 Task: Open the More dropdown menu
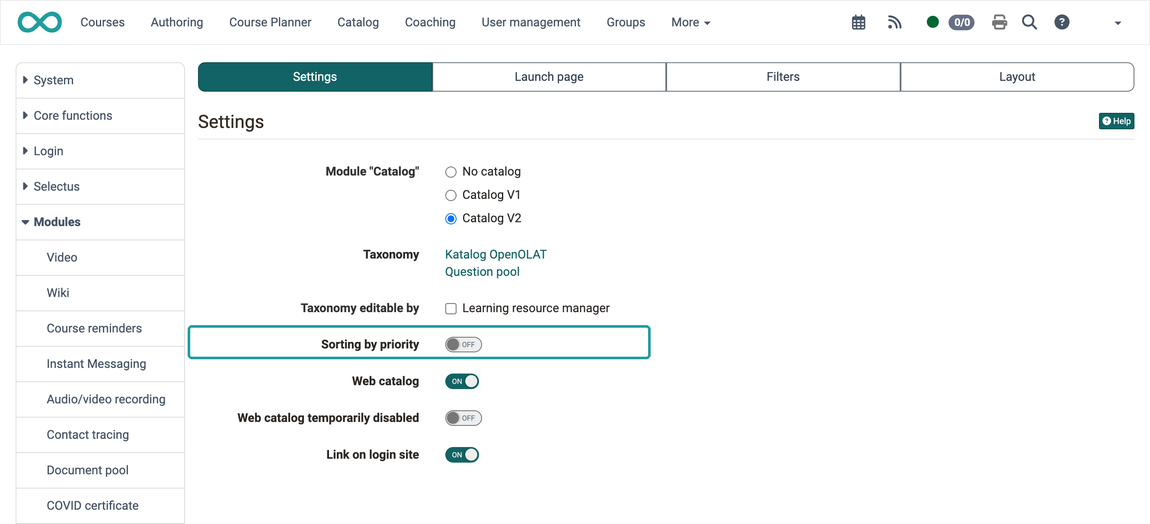[691, 23]
